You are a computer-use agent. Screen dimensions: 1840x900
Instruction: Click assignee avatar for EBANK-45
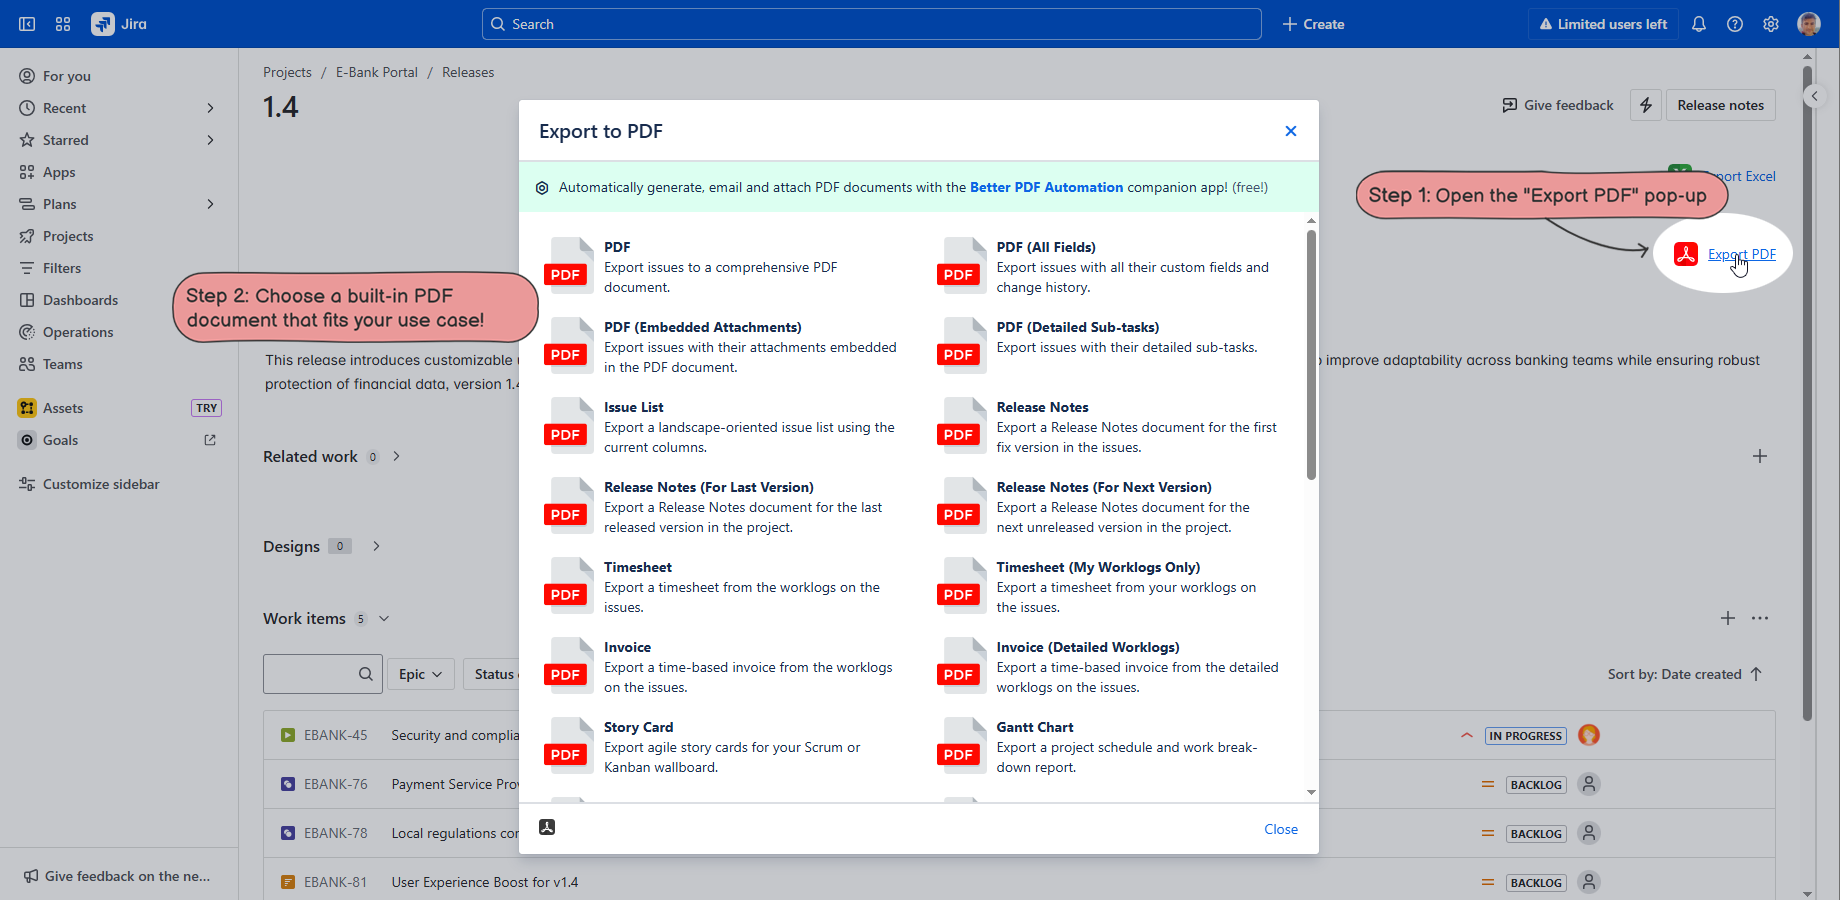(1589, 735)
